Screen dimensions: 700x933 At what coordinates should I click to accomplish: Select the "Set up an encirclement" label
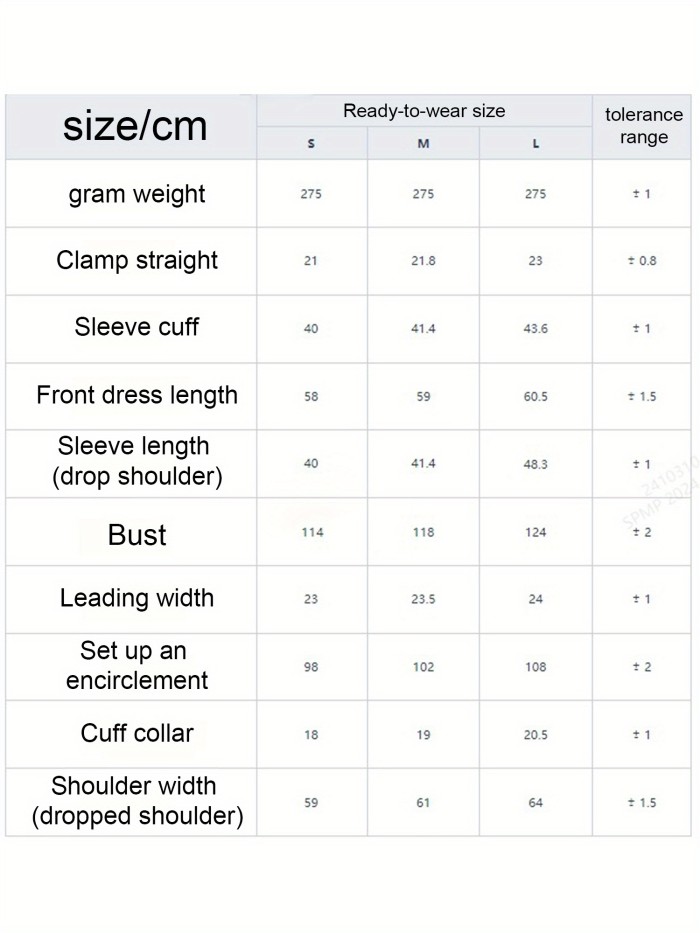137,666
